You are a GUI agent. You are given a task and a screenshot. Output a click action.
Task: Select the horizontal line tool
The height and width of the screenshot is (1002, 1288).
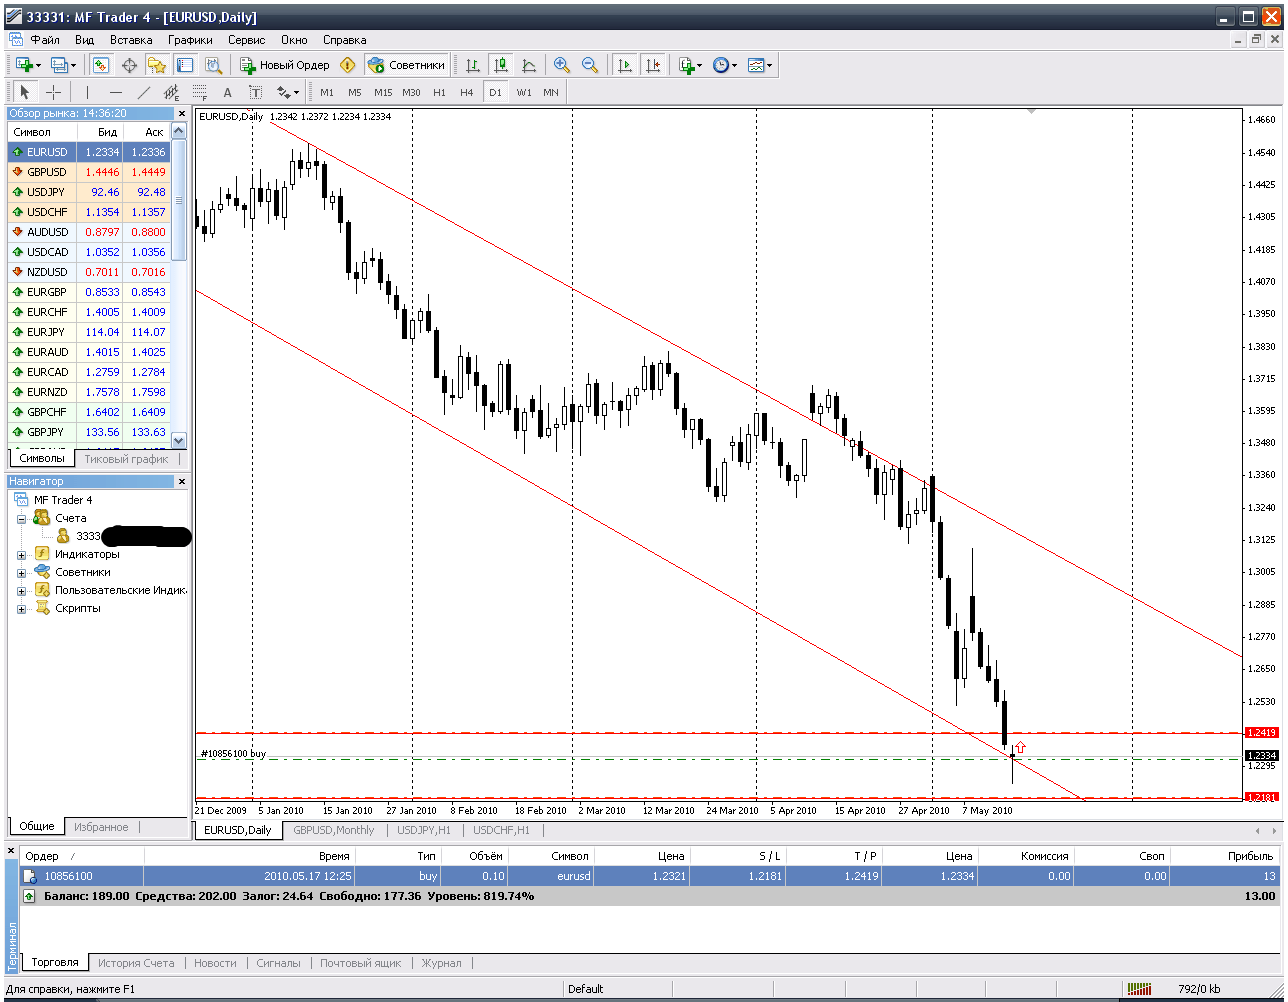coord(115,92)
